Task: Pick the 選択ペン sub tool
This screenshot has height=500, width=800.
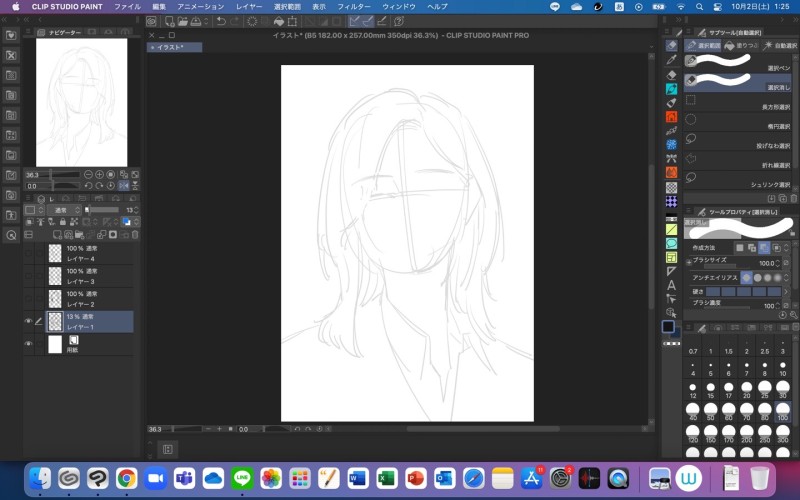Action: (x=740, y=62)
